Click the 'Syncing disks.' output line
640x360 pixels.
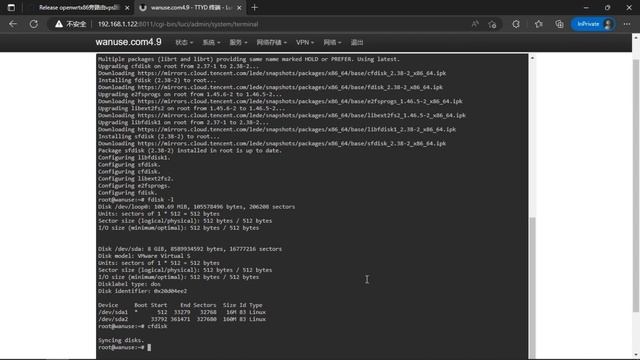(121, 340)
